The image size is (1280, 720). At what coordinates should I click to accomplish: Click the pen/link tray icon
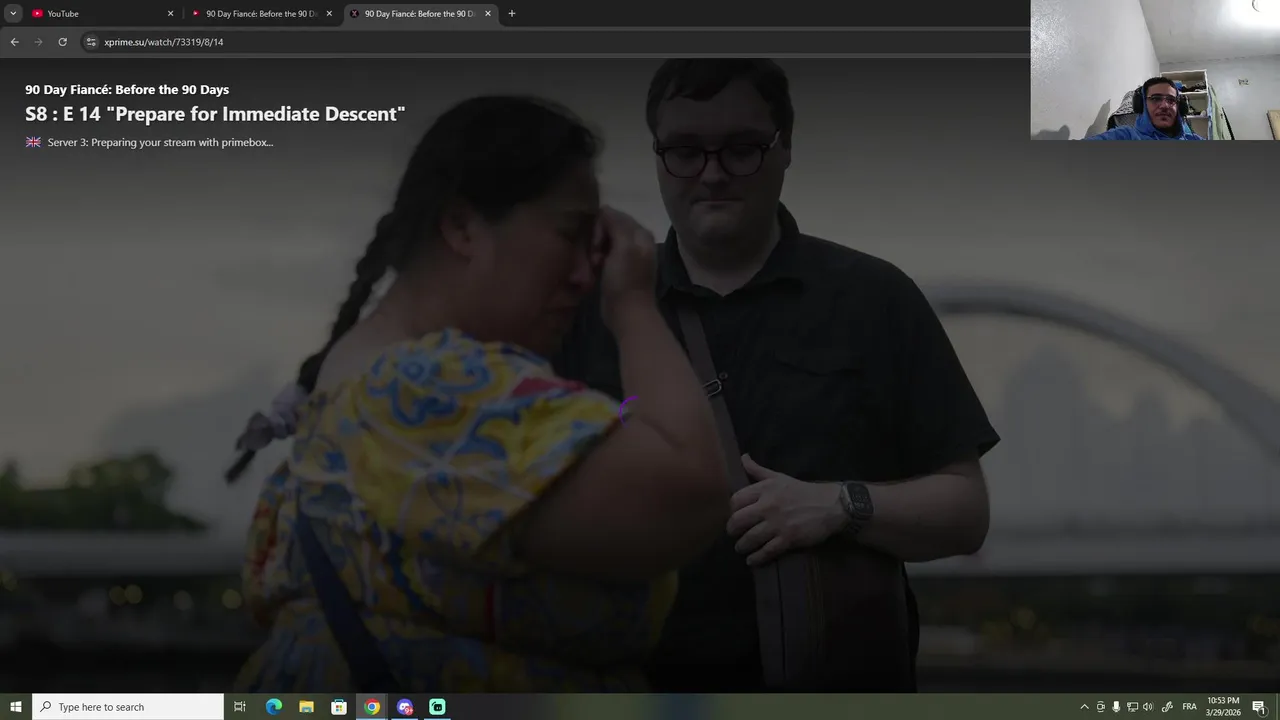point(1167,707)
